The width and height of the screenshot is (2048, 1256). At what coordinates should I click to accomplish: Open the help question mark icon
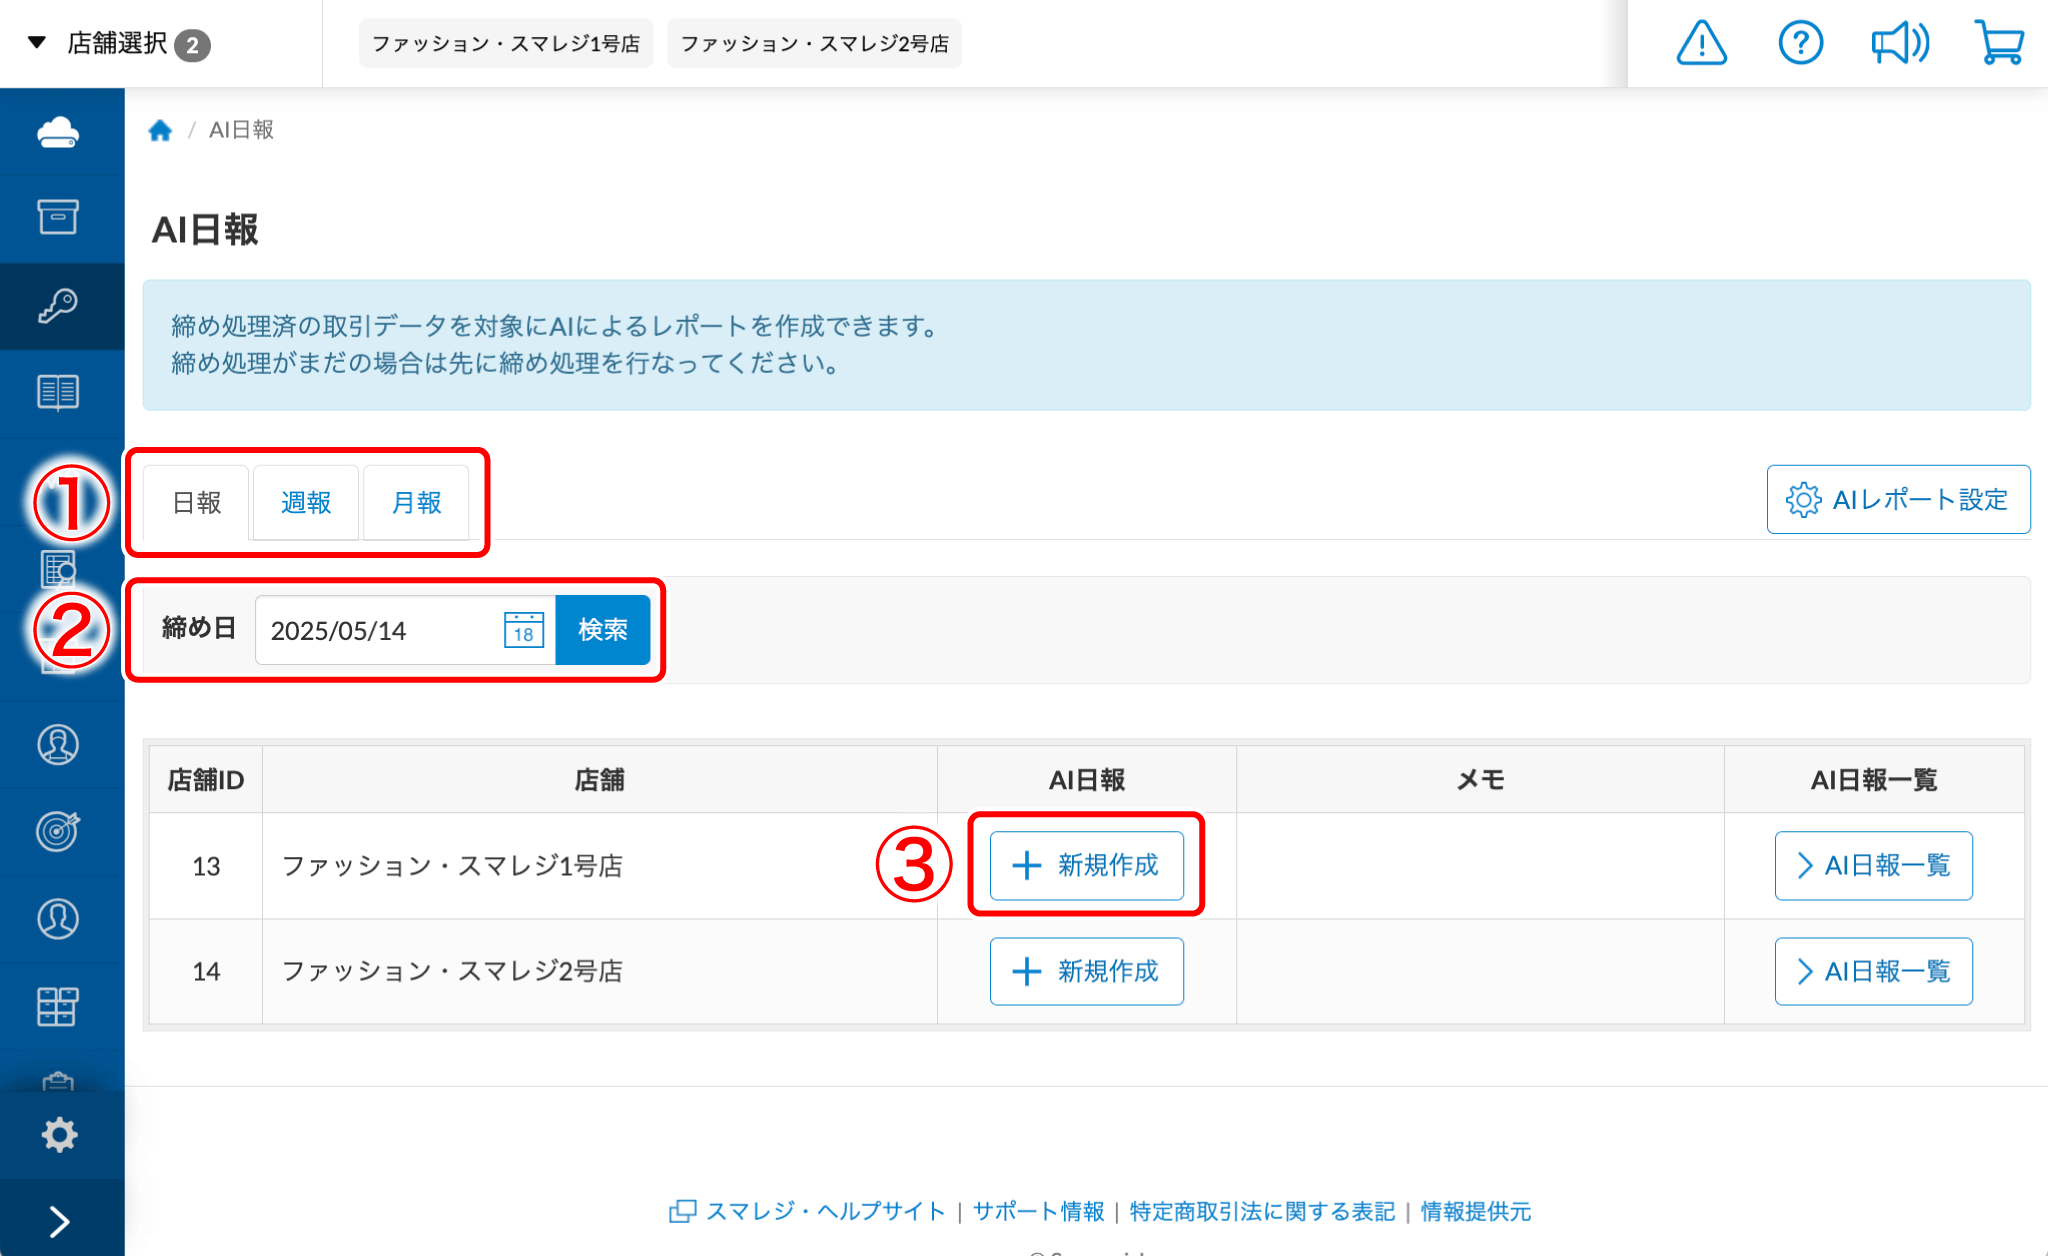1800,44
